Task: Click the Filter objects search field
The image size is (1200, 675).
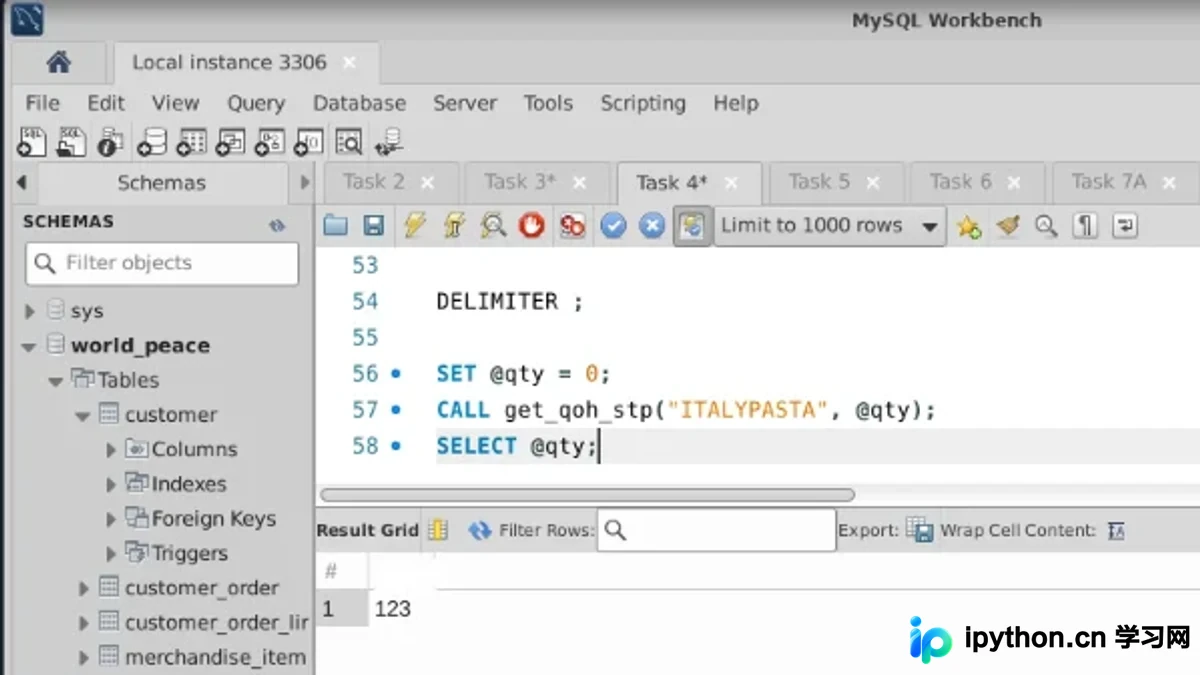Action: pos(162,264)
